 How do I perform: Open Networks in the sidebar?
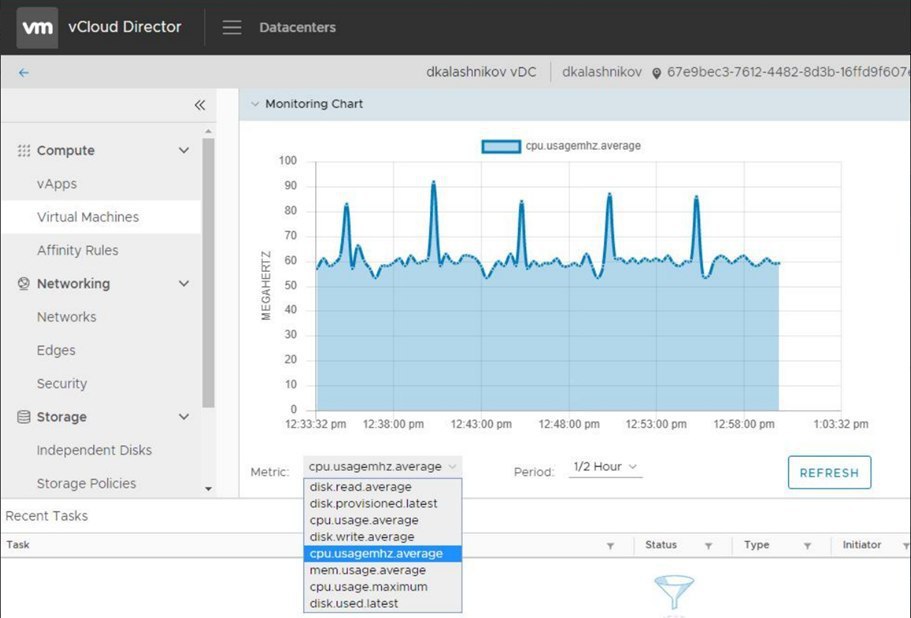(66, 317)
